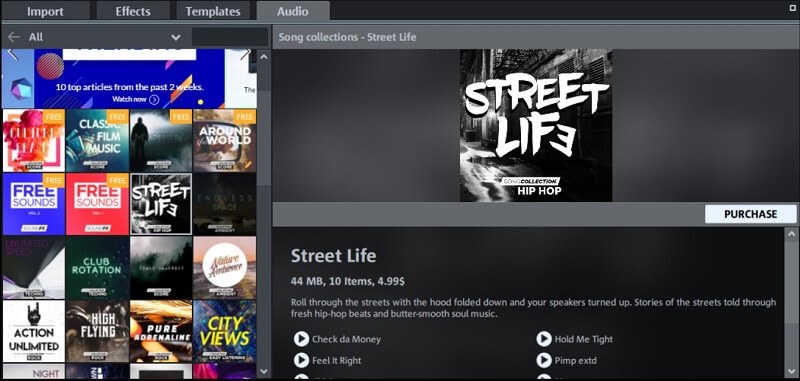Click the PURCHASE button
The width and height of the screenshot is (800, 381).
tap(751, 214)
